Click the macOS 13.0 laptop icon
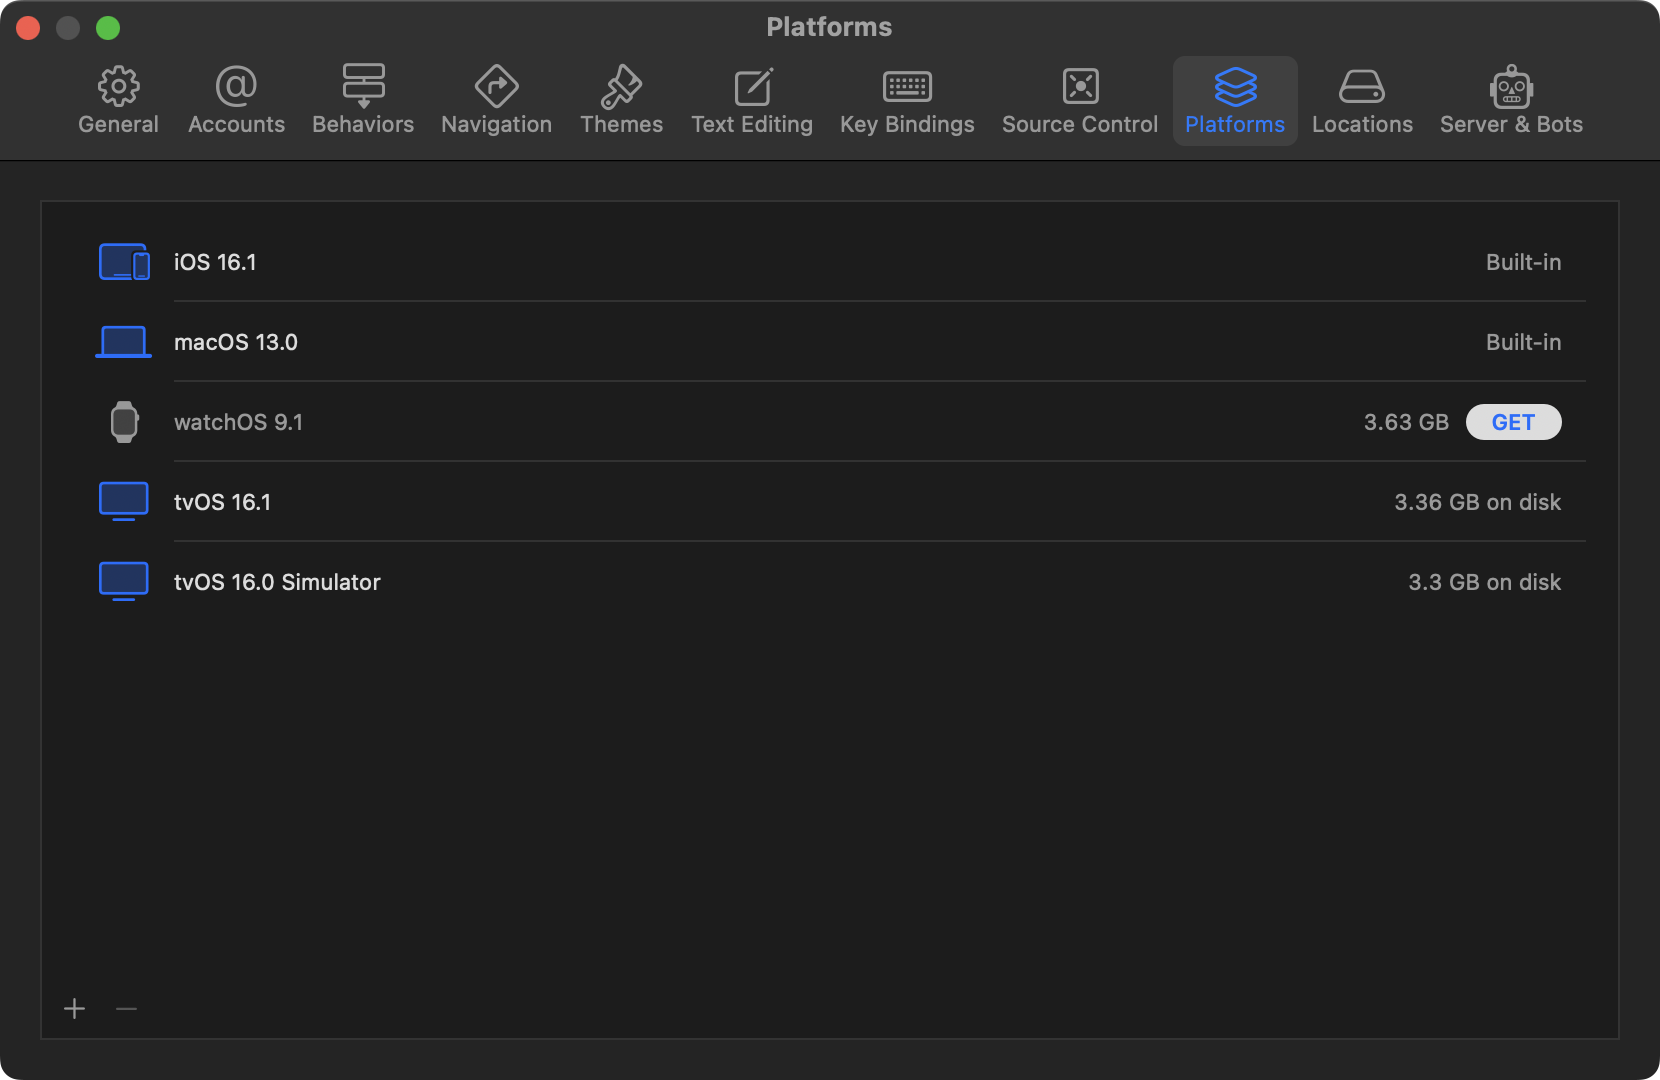1660x1080 pixels. click(x=124, y=342)
